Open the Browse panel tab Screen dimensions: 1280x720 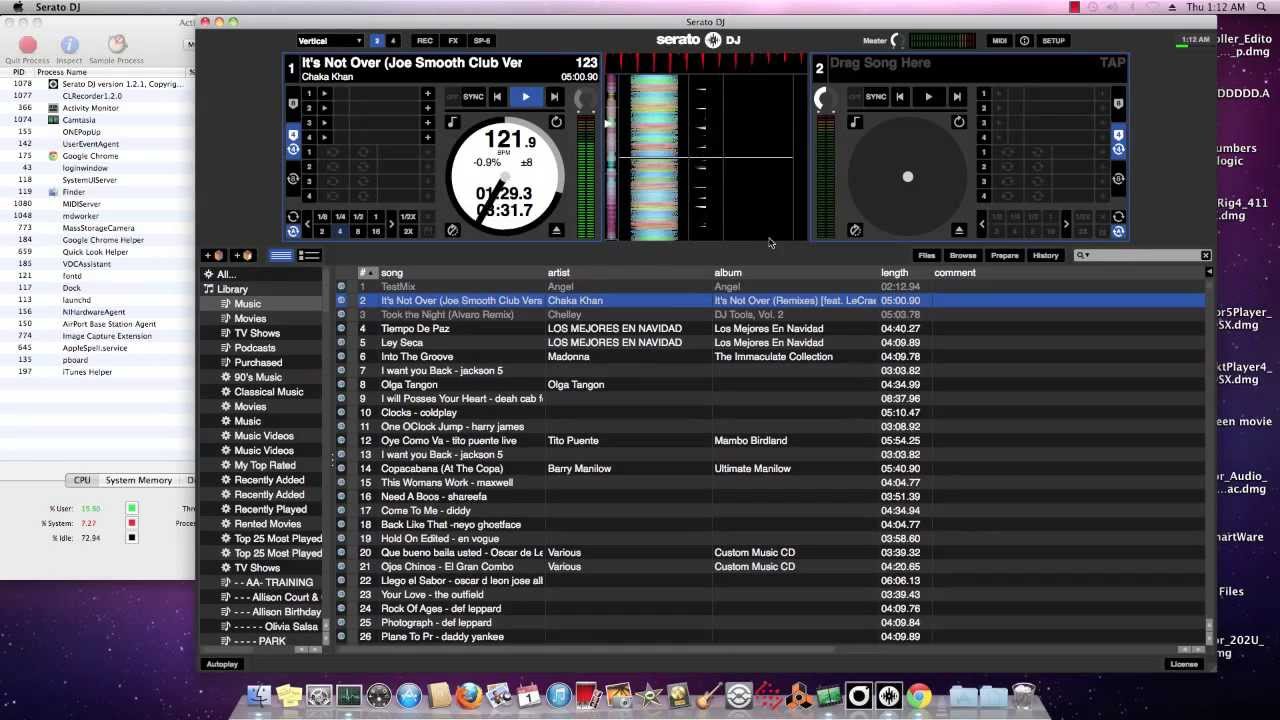[x=963, y=256]
